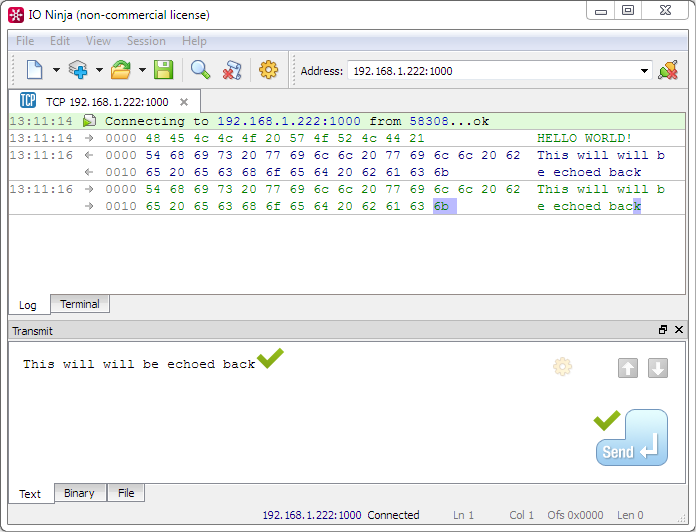
Task: Open Settings via the toolbar gear icon
Action: 268,70
